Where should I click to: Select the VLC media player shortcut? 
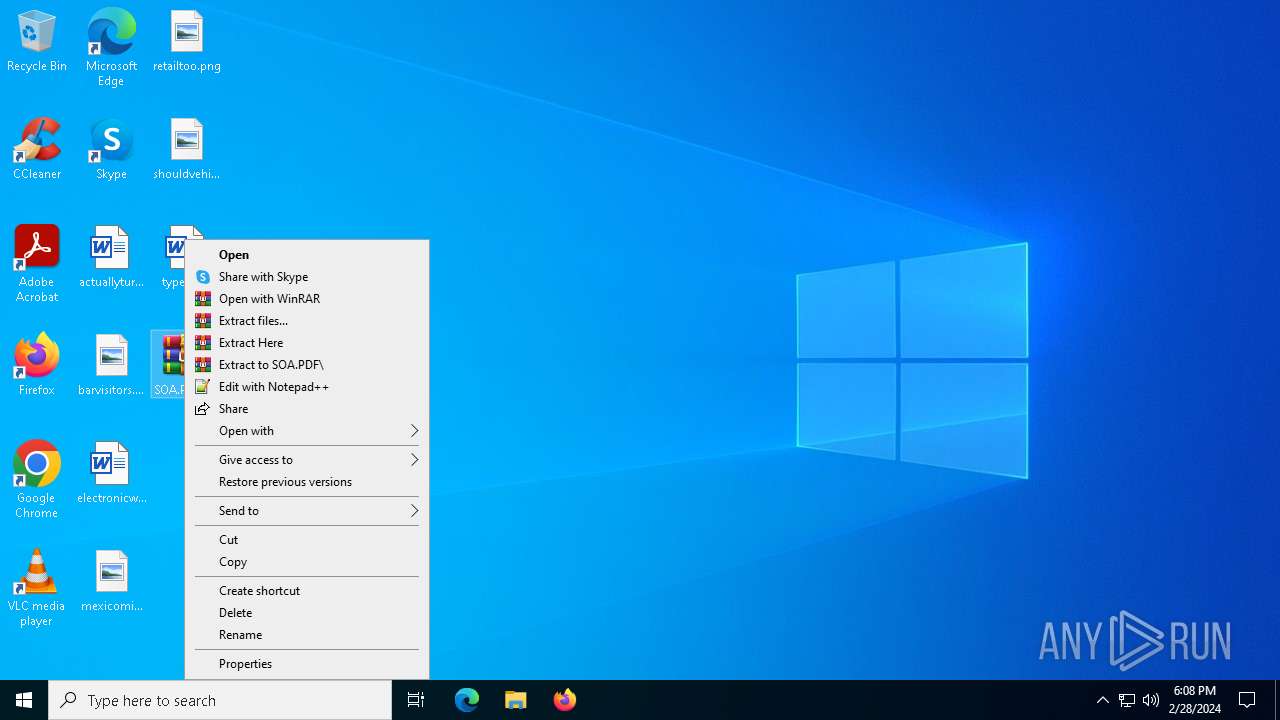click(x=37, y=588)
